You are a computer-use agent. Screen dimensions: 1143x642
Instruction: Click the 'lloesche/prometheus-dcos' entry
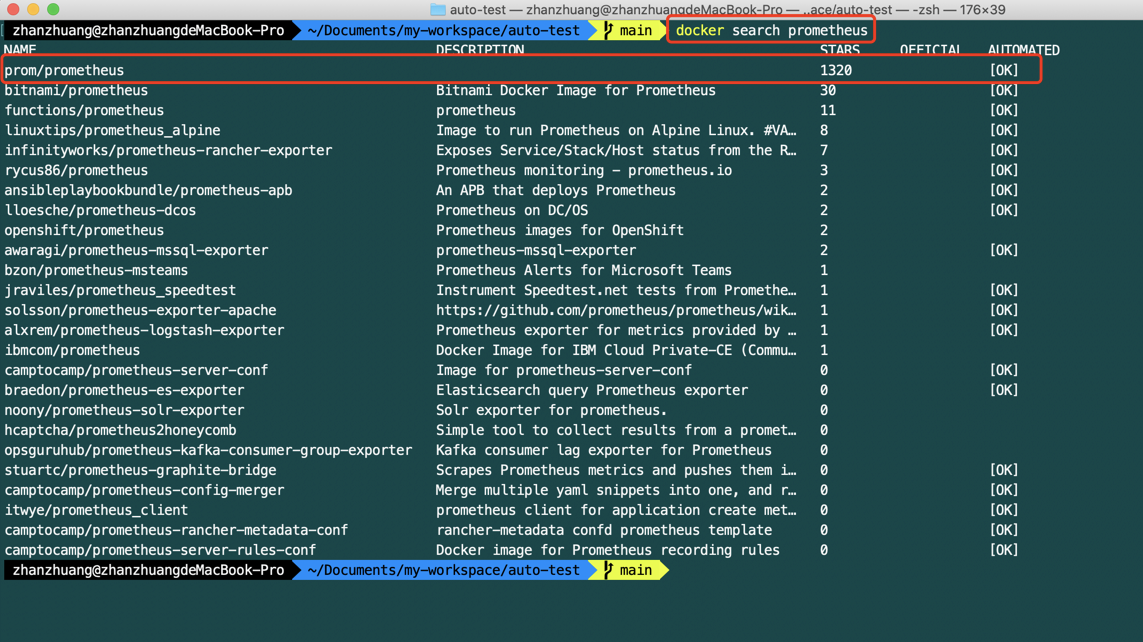(x=100, y=211)
